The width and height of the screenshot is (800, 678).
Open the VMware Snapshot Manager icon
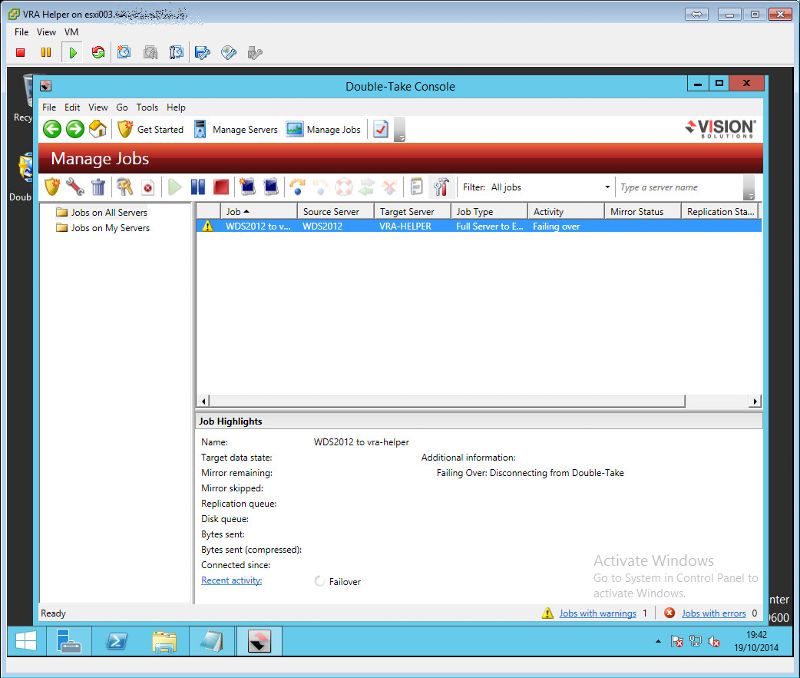pyautogui.click(x=176, y=53)
